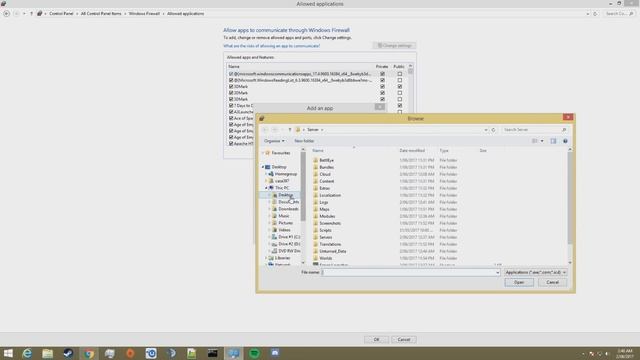The image size is (640, 360).
Task: Open the Extras folder
Action: click(324, 188)
